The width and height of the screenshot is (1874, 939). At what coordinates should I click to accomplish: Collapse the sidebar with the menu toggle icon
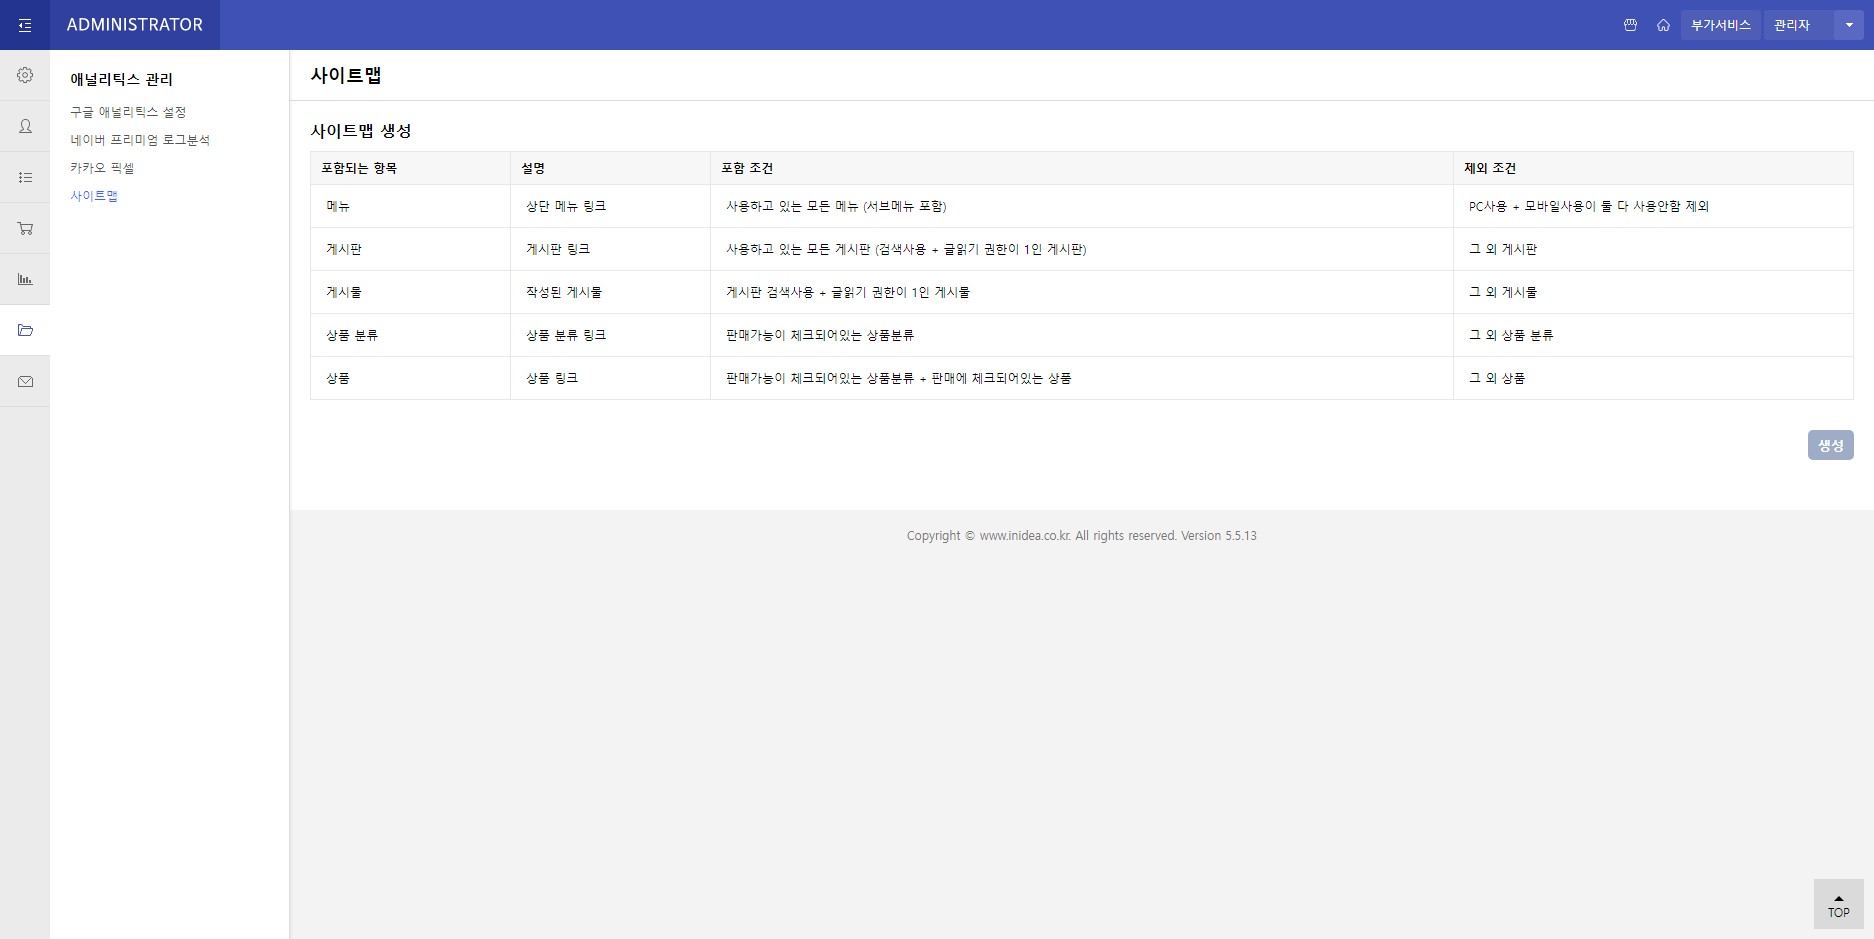point(25,25)
